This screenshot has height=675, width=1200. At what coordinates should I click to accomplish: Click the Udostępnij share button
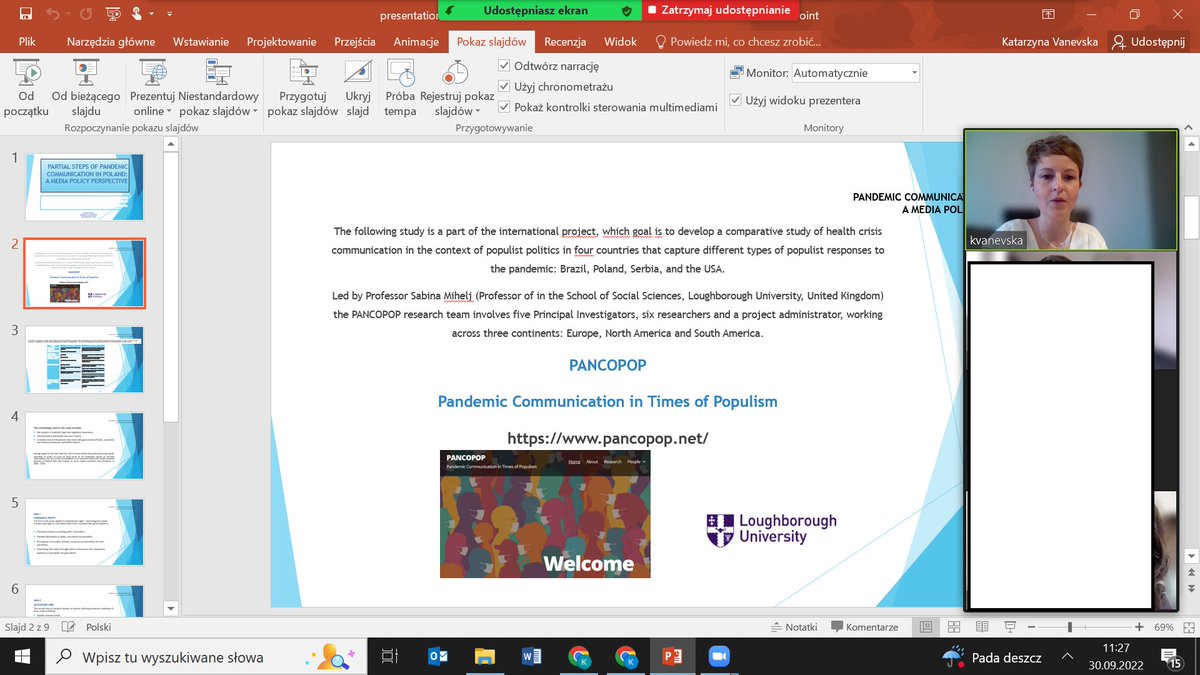[x=1150, y=42]
